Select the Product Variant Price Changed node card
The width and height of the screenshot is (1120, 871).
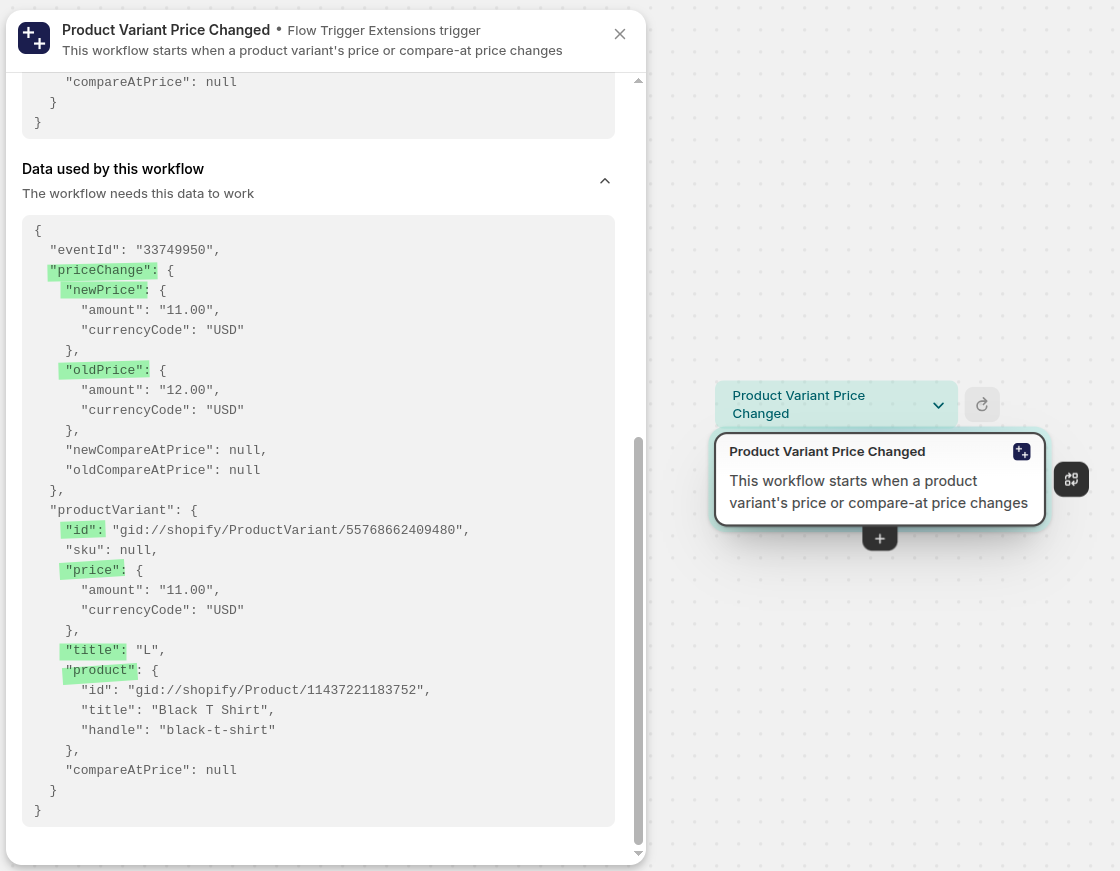(x=879, y=480)
